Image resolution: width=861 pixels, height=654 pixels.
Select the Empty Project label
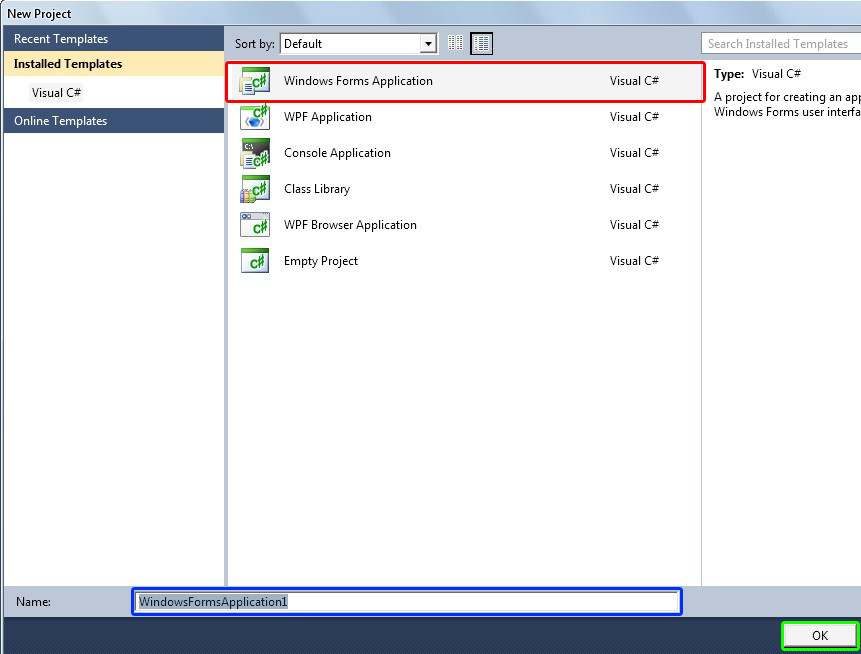pos(321,261)
